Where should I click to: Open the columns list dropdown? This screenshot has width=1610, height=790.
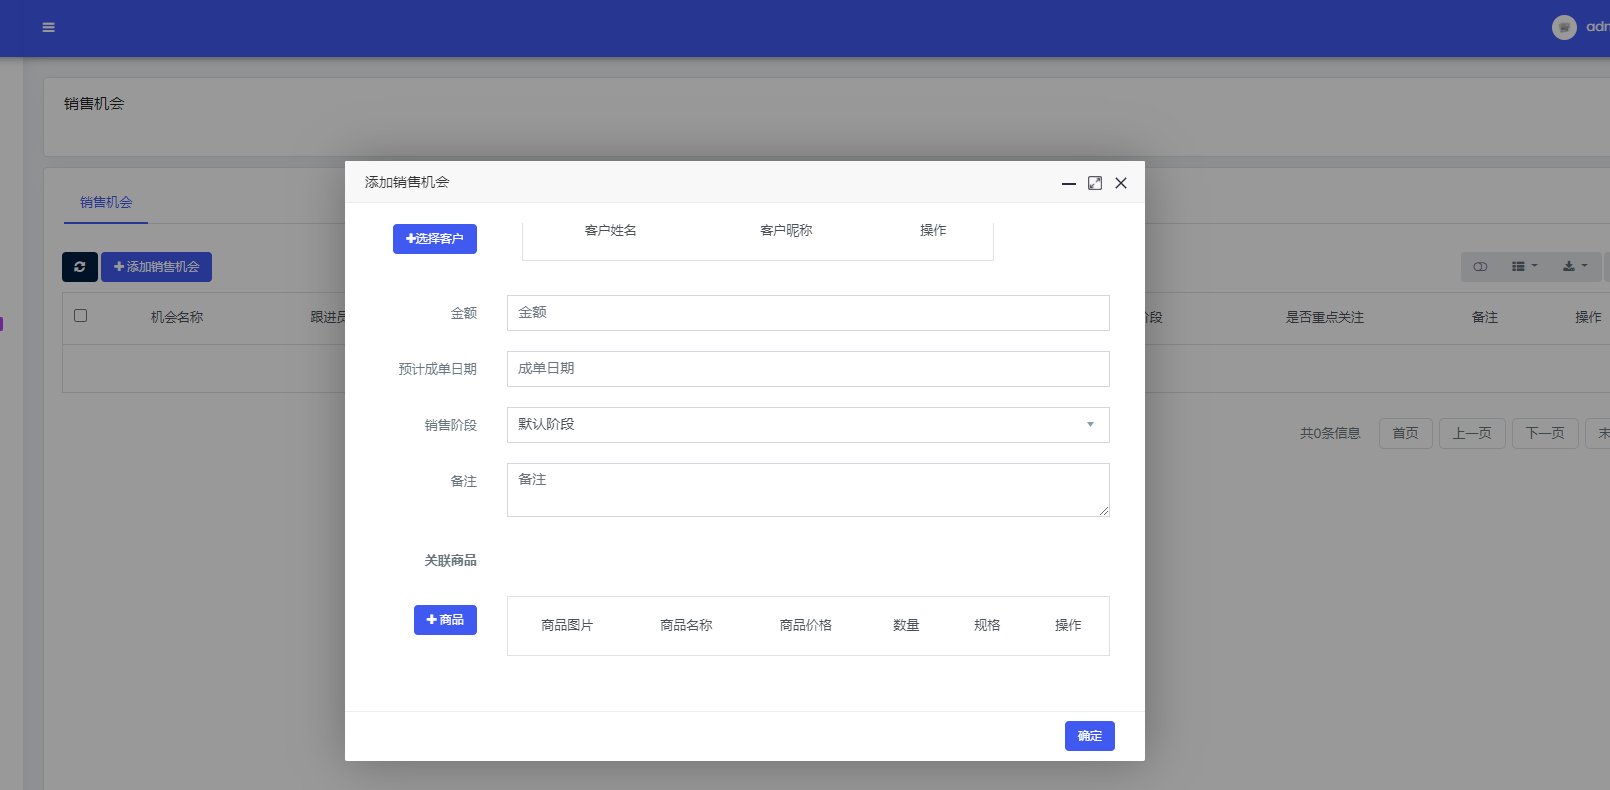pyautogui.click(x=1524, y=267)
